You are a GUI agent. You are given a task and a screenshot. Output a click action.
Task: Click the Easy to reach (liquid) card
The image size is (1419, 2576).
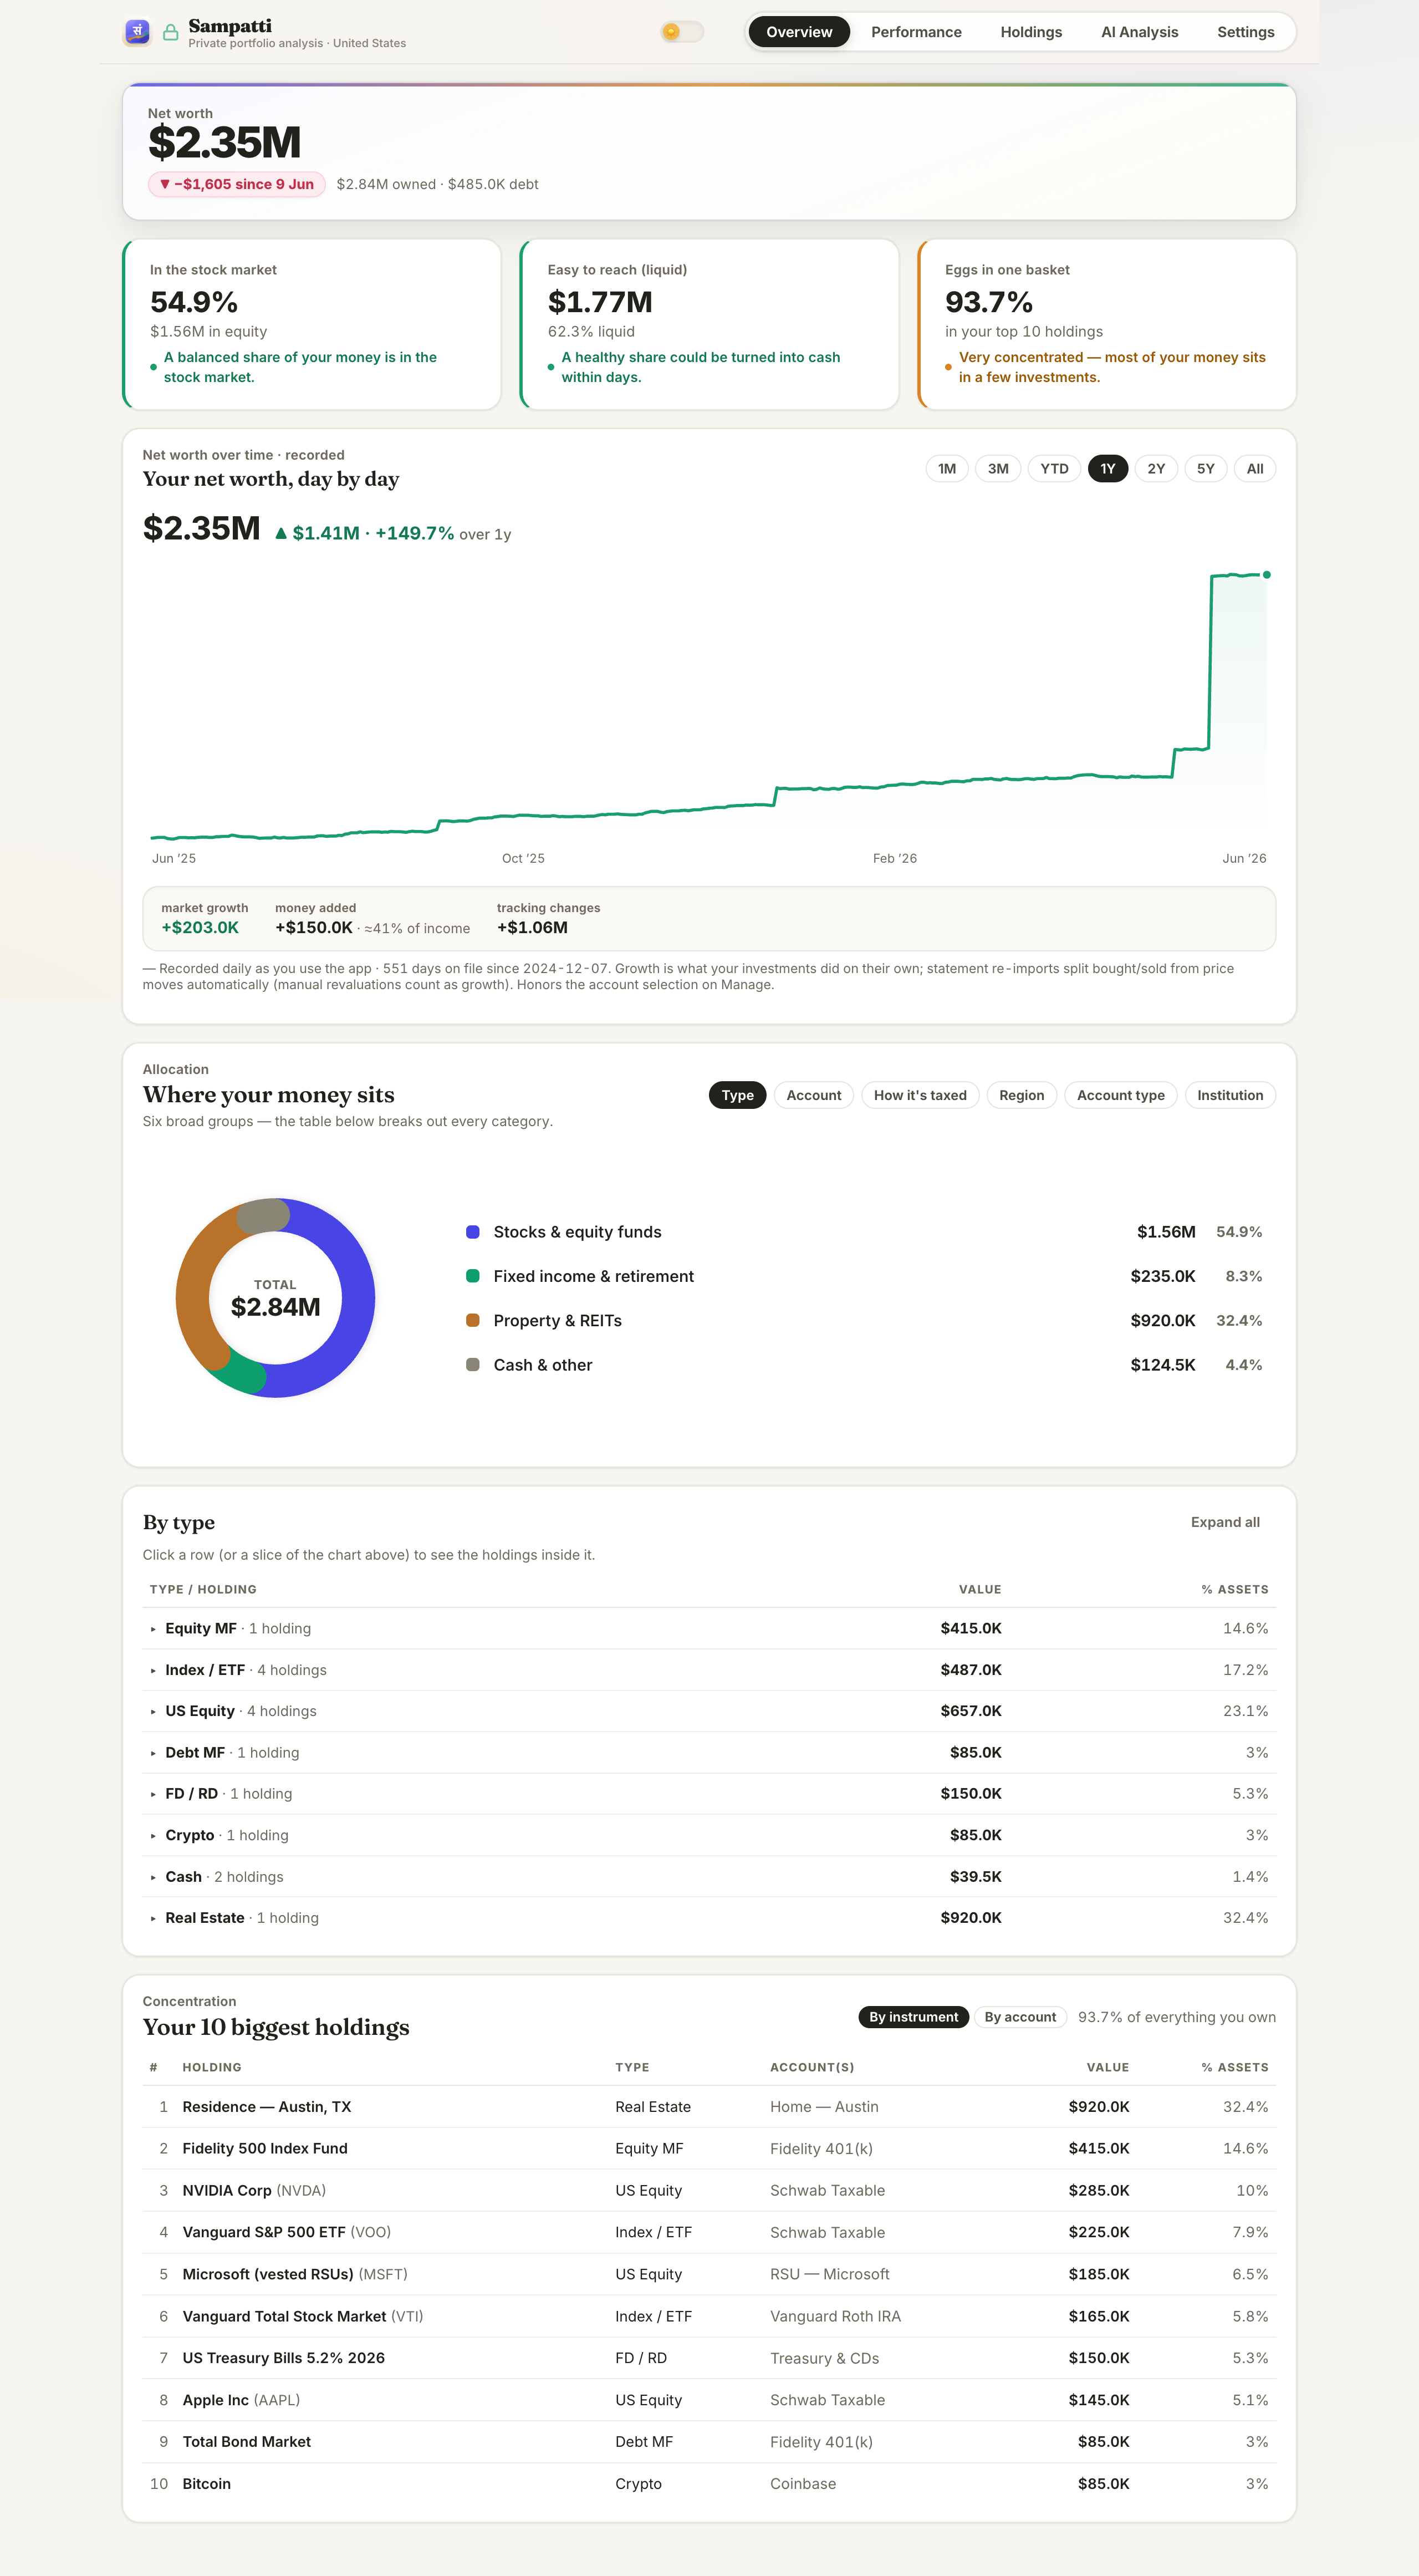point(709,324)
